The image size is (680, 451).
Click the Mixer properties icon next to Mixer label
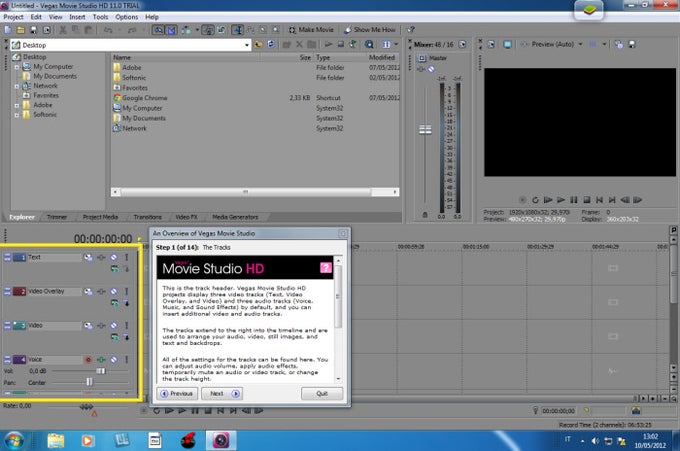(462, 44)
